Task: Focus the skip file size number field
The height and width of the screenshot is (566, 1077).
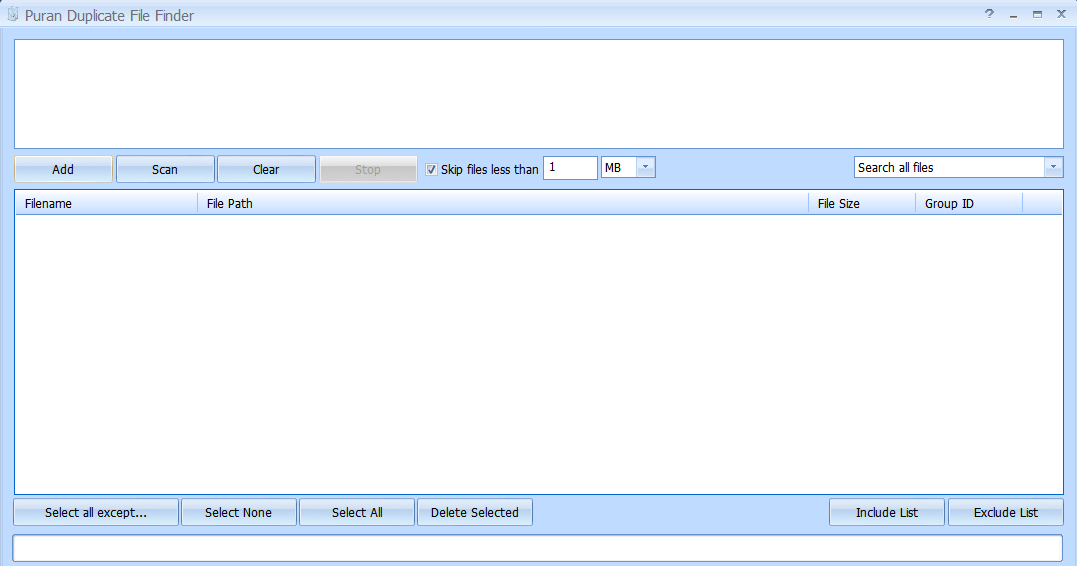Action: [x=570, y=168]
